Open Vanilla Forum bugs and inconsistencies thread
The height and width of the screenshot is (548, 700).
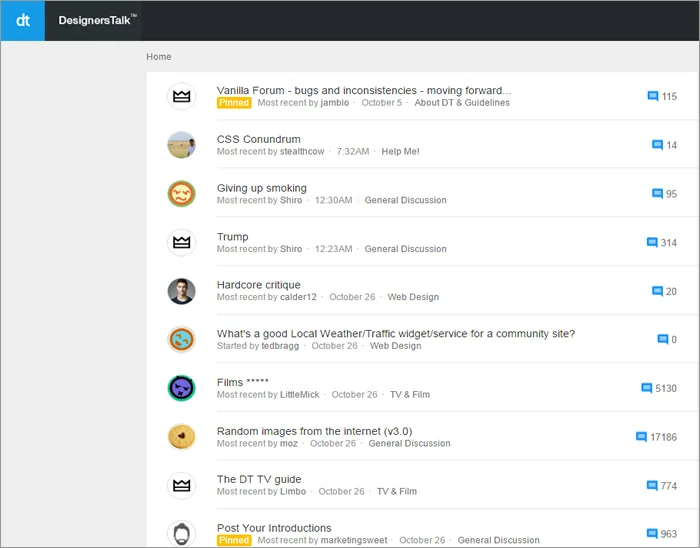pyautogui.click(x=364, y=91)
